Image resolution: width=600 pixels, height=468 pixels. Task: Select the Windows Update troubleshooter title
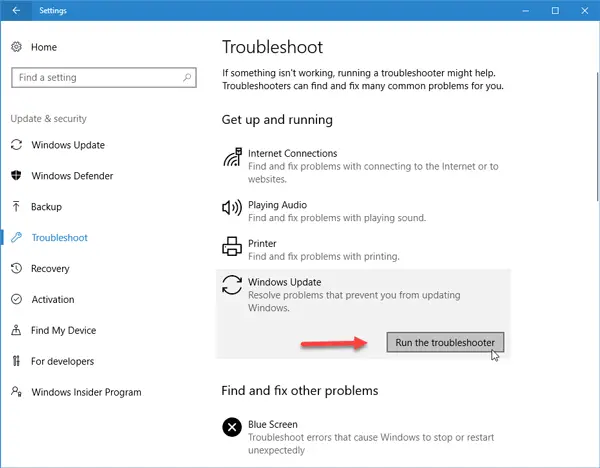click(x=285, y=282)
